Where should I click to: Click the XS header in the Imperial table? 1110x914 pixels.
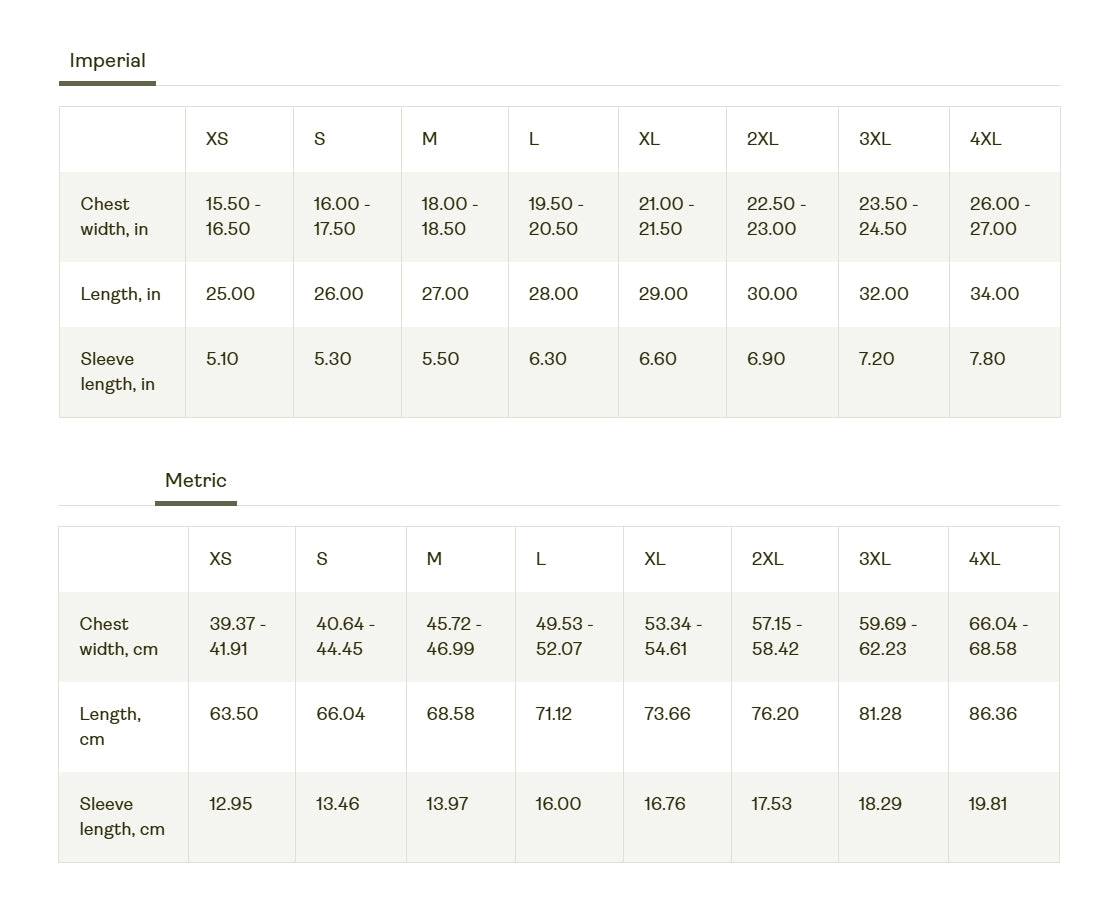(217, 139)
